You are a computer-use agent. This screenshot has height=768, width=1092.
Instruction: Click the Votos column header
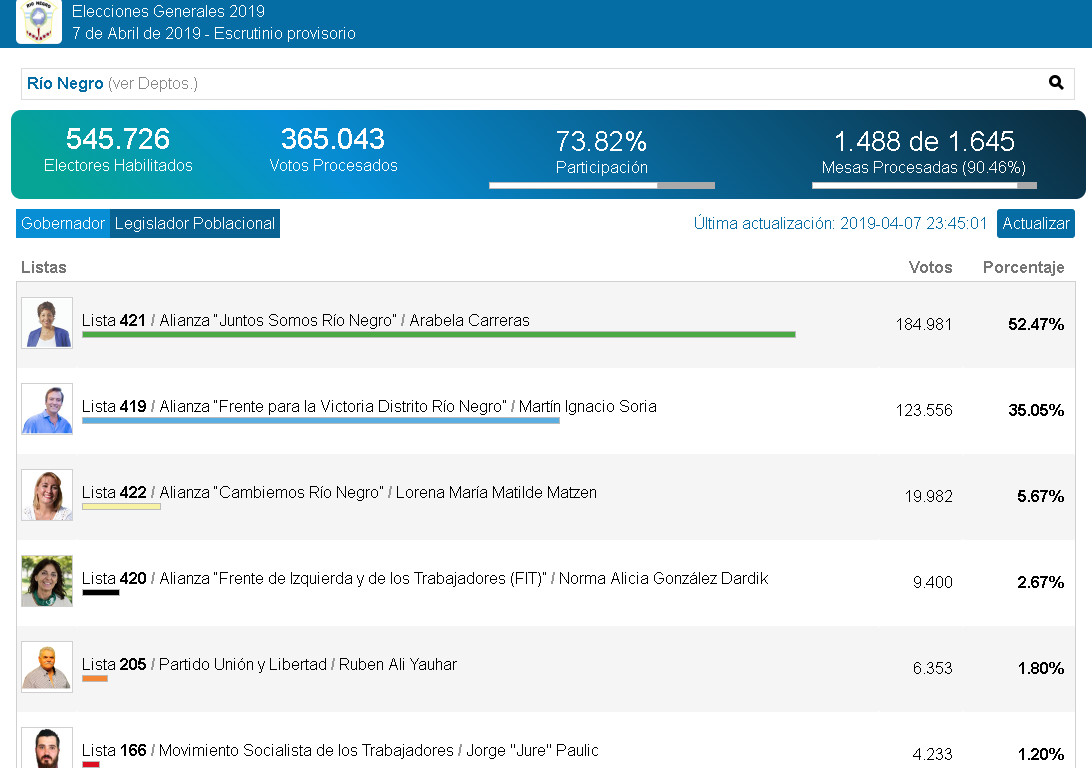930,267
